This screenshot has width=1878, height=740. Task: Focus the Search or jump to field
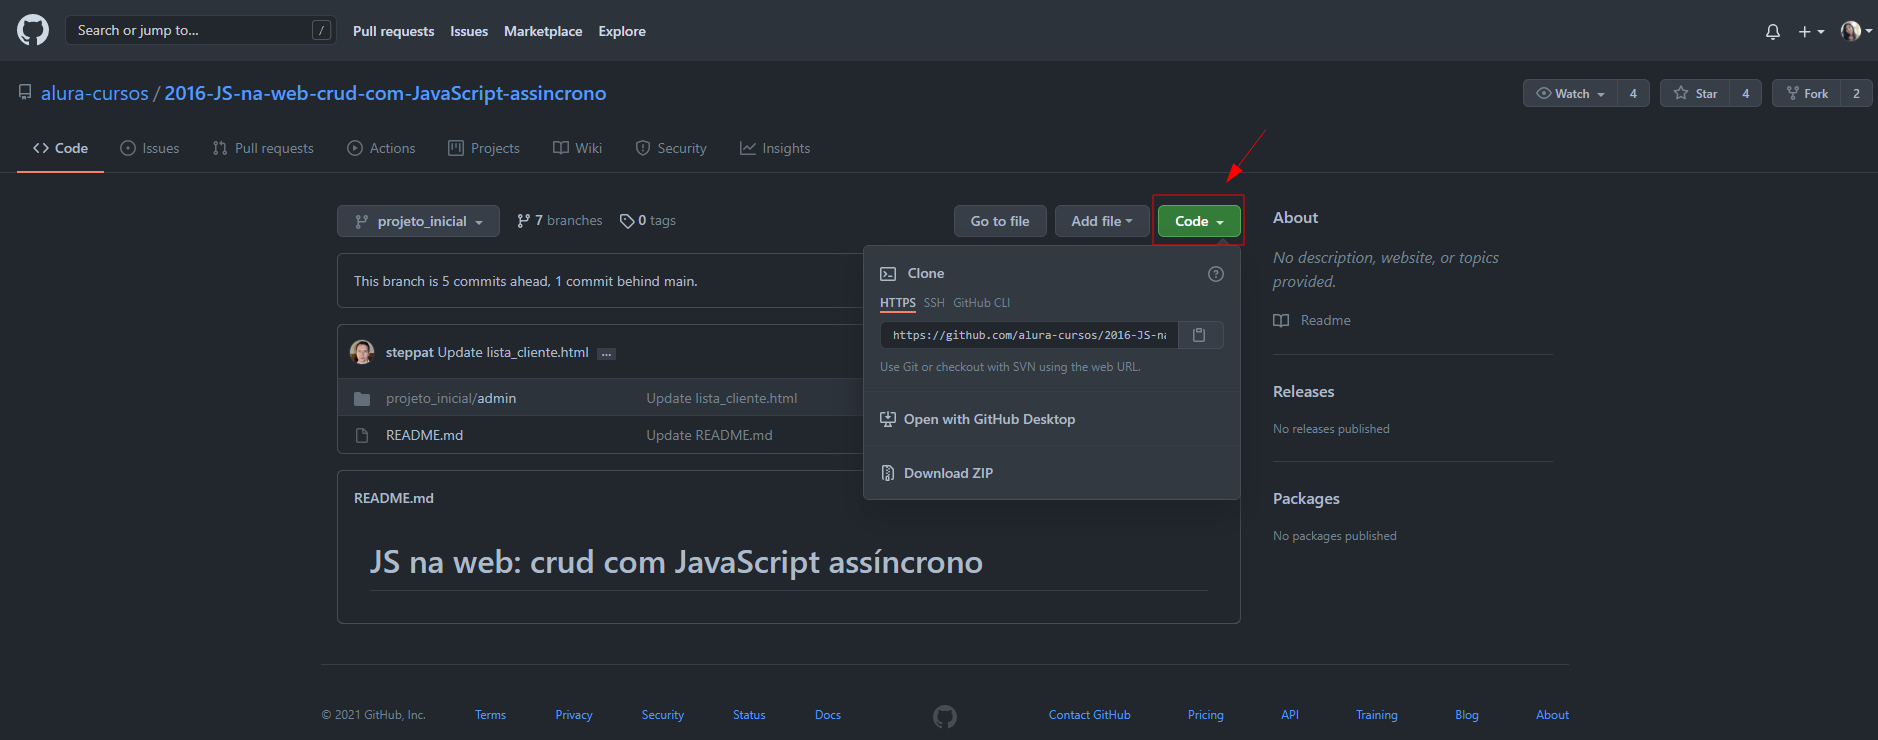pos(201,30)
